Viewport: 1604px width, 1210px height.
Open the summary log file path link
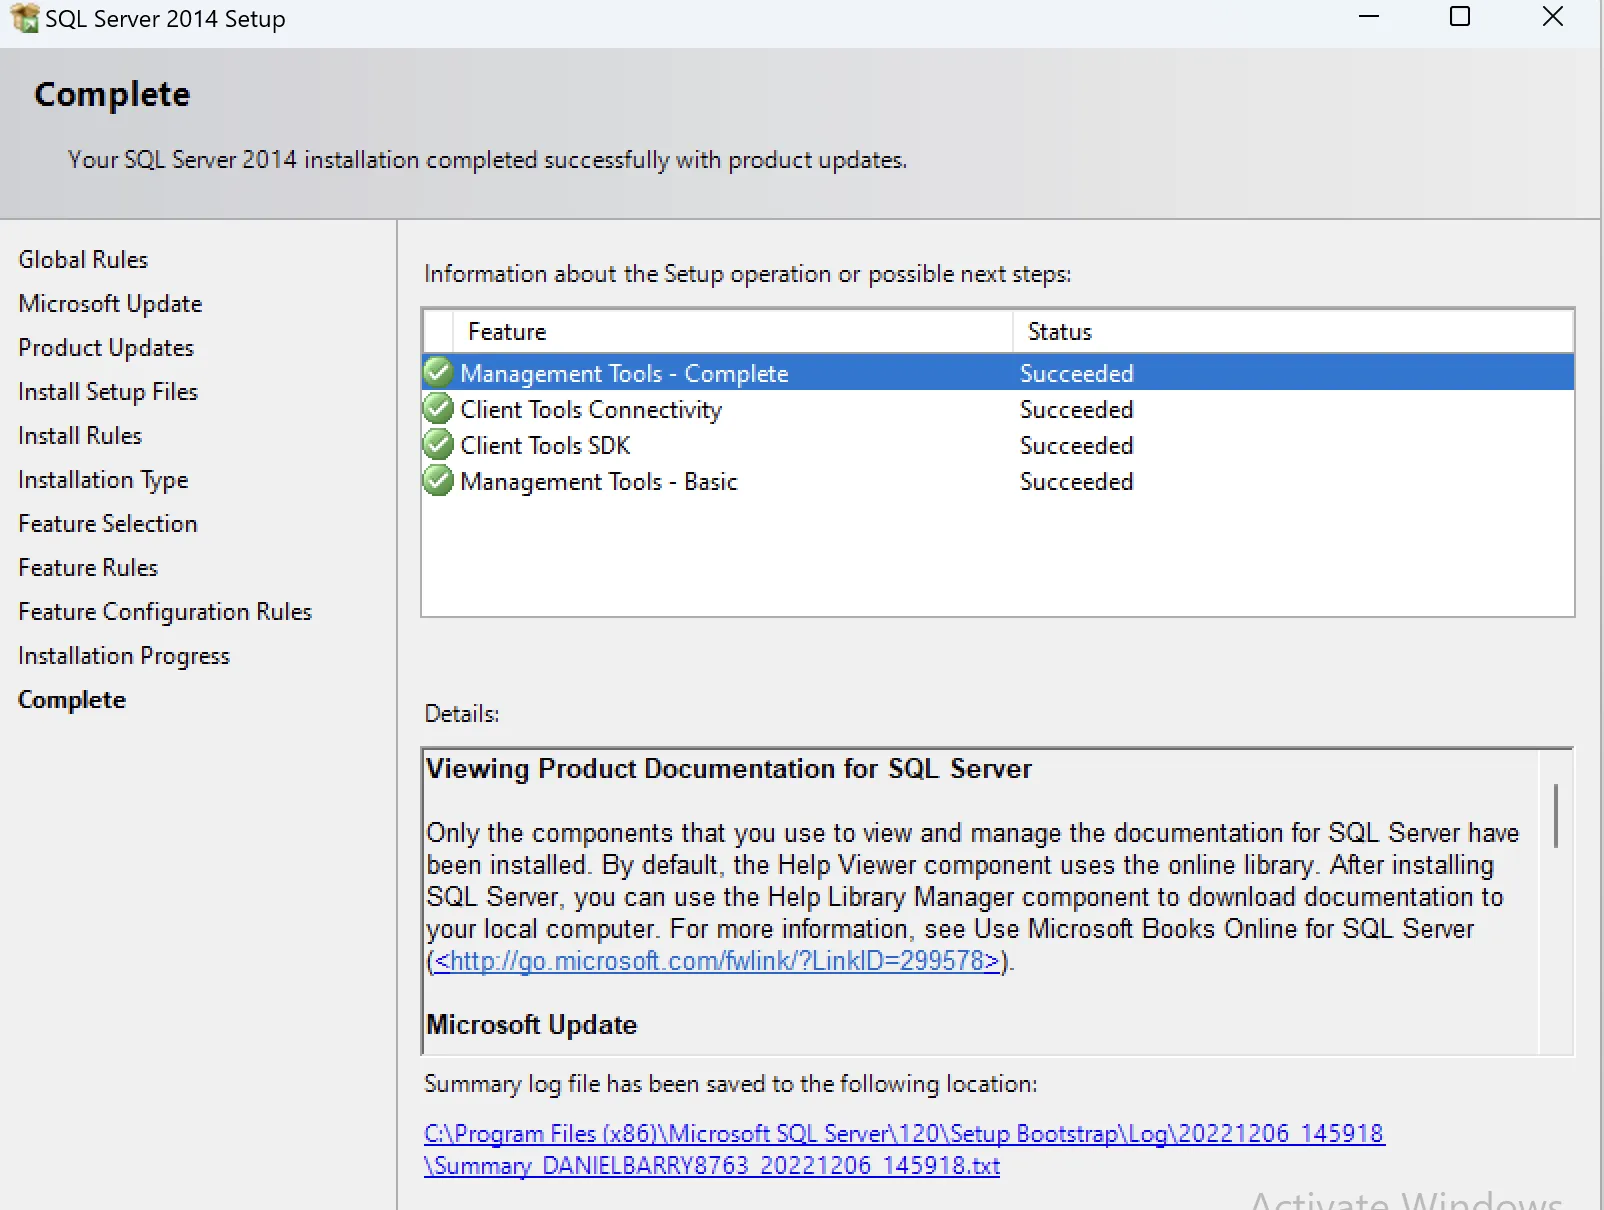[903, 1134]
